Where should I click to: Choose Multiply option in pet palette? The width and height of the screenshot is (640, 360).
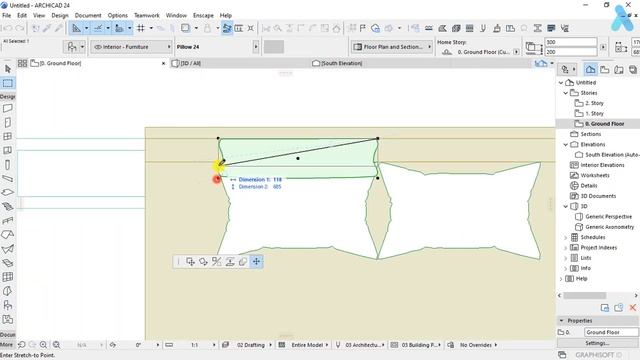(243, 262)
